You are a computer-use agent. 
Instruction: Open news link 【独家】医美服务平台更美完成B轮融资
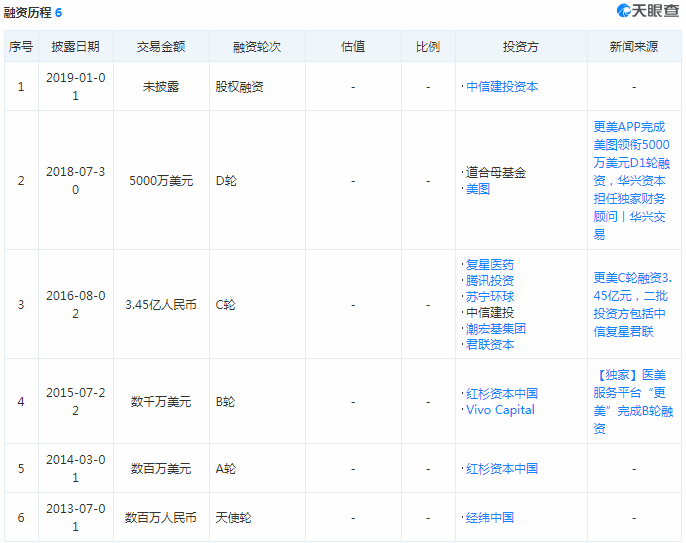click(633, 402)
